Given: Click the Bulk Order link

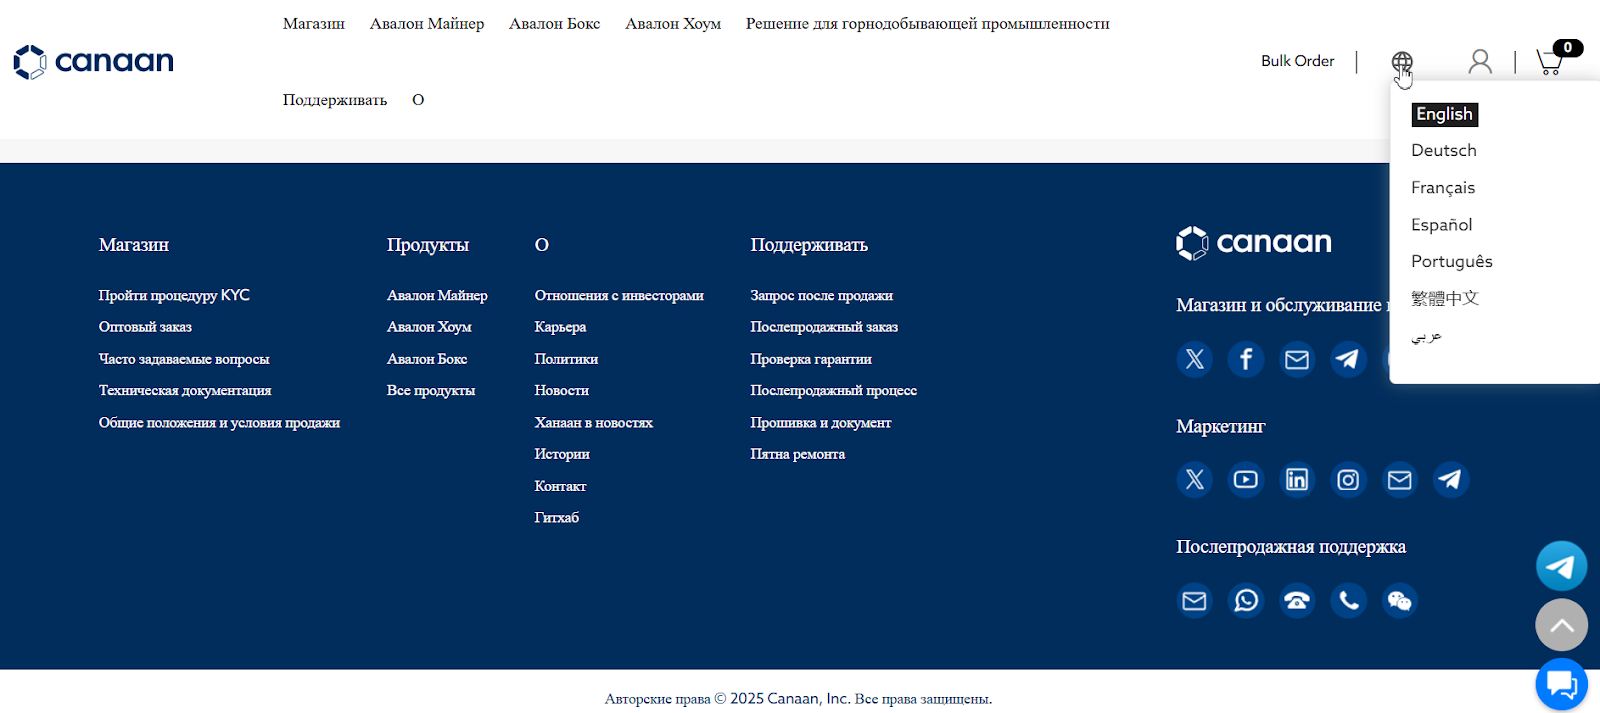Looking at the screenshot, I should 1297,61.
